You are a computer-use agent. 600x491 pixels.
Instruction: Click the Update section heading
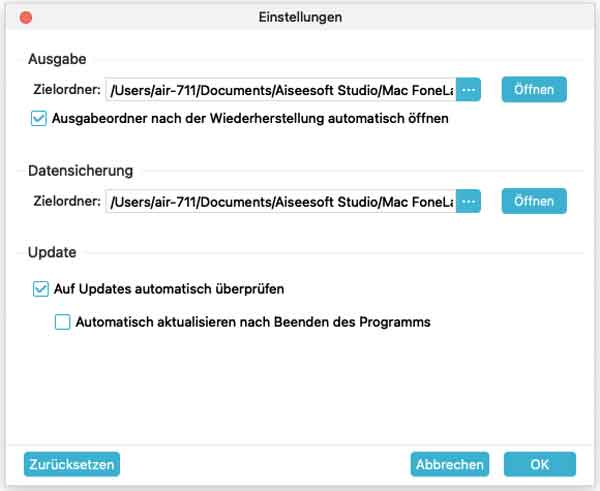point(52,252)
